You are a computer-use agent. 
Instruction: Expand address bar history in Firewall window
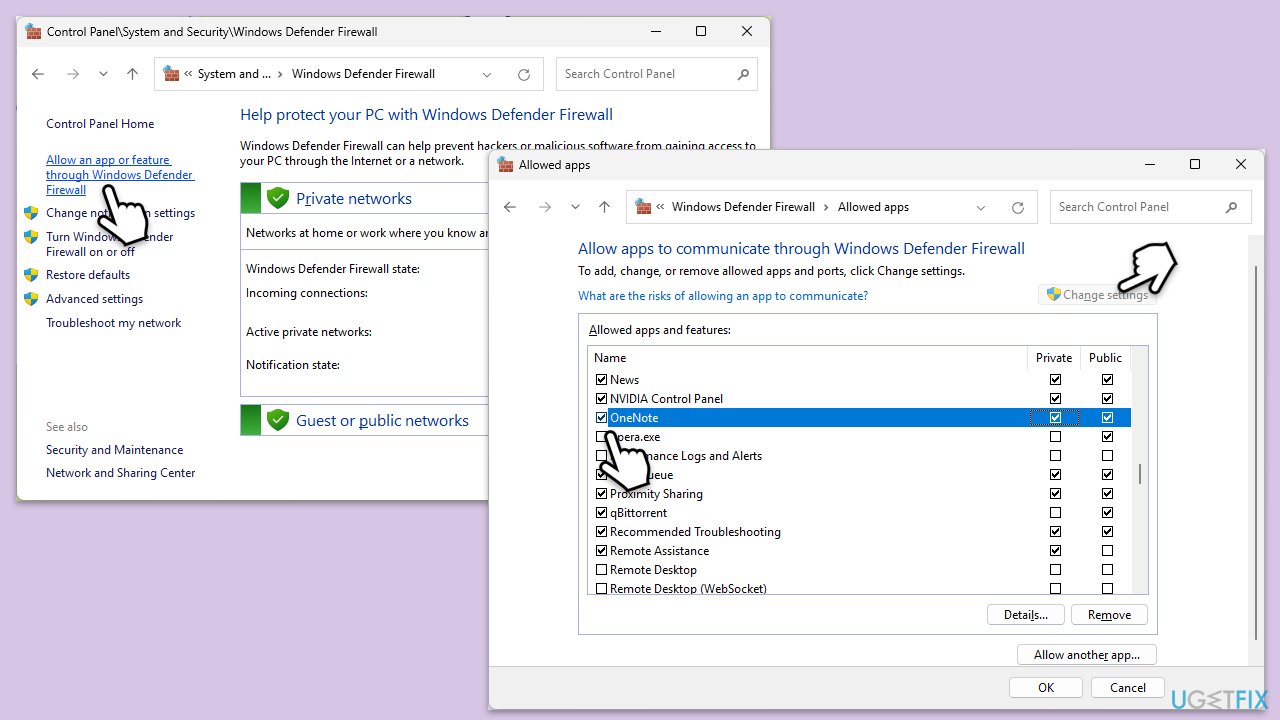[x=487, y=74]
